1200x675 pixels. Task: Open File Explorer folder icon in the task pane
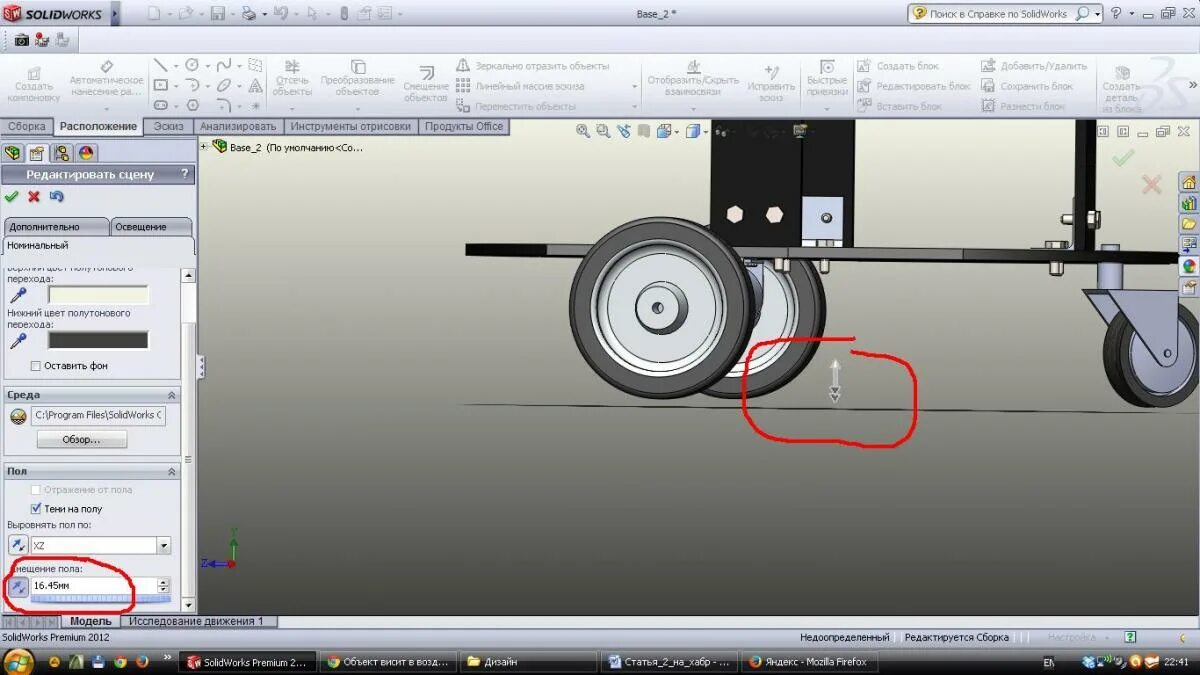1189,224
